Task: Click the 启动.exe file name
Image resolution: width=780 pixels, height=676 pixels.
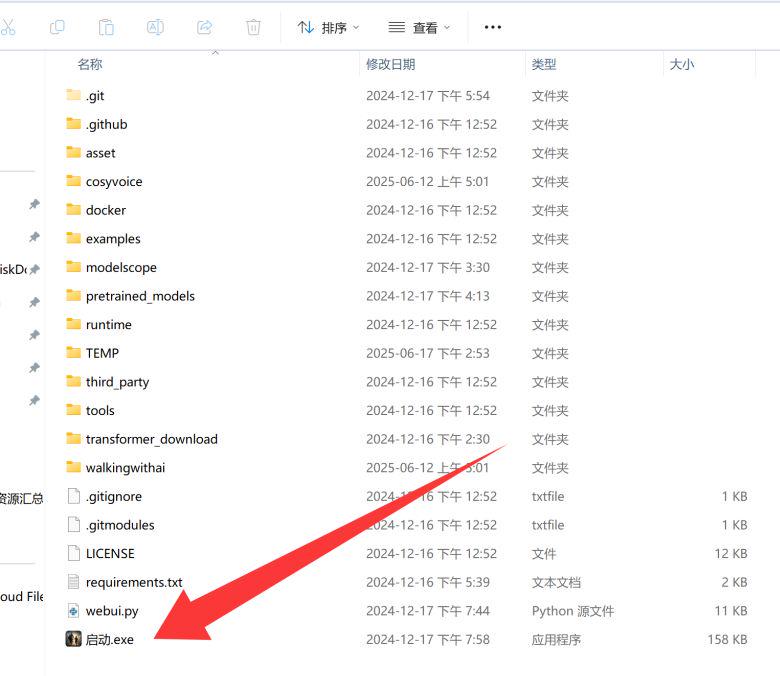Action: [x=109, y=639]
